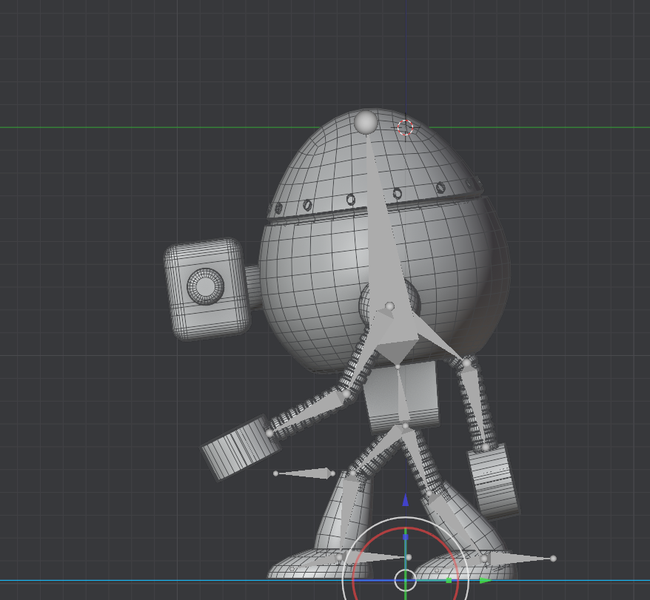Select the large bone tip sphere atop the head
Viewport: 650px width, 600px height.
[366, 122]
